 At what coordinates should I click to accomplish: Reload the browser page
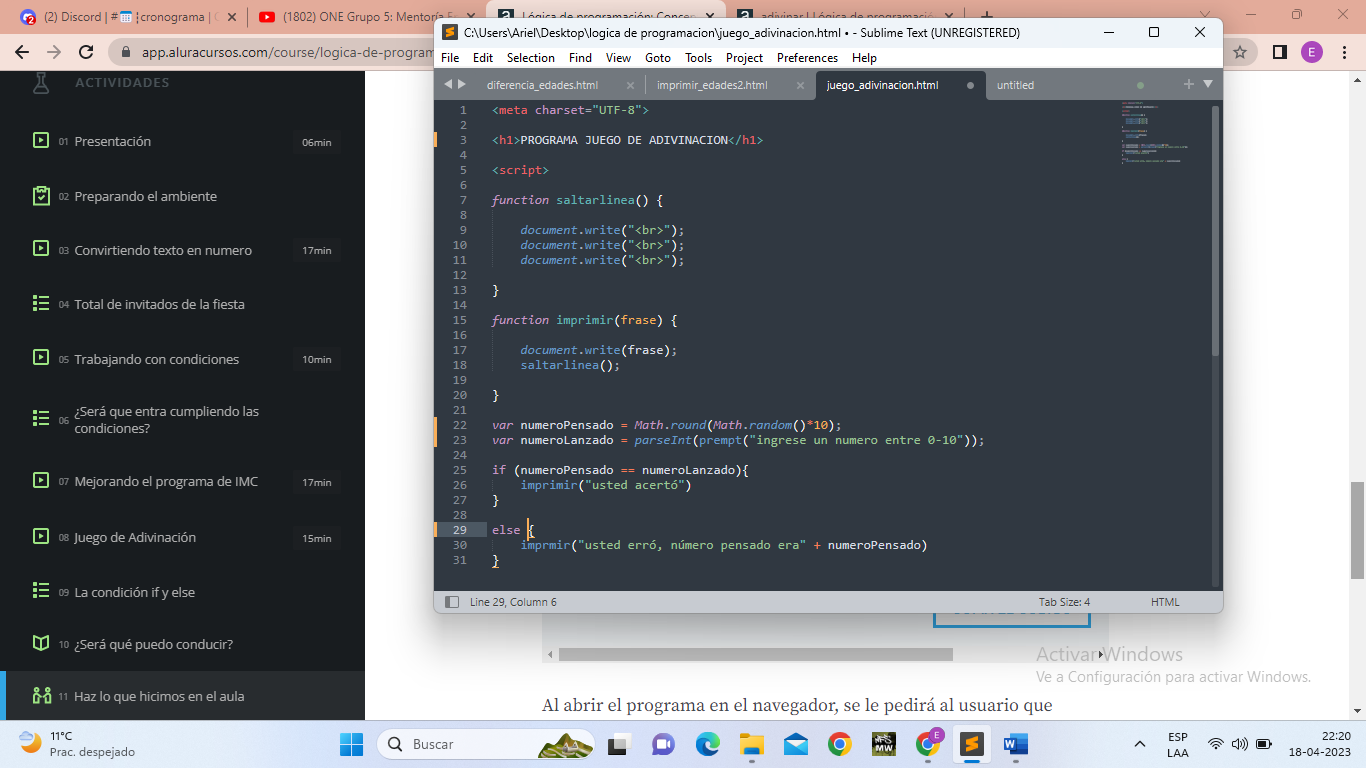(86, 52)
